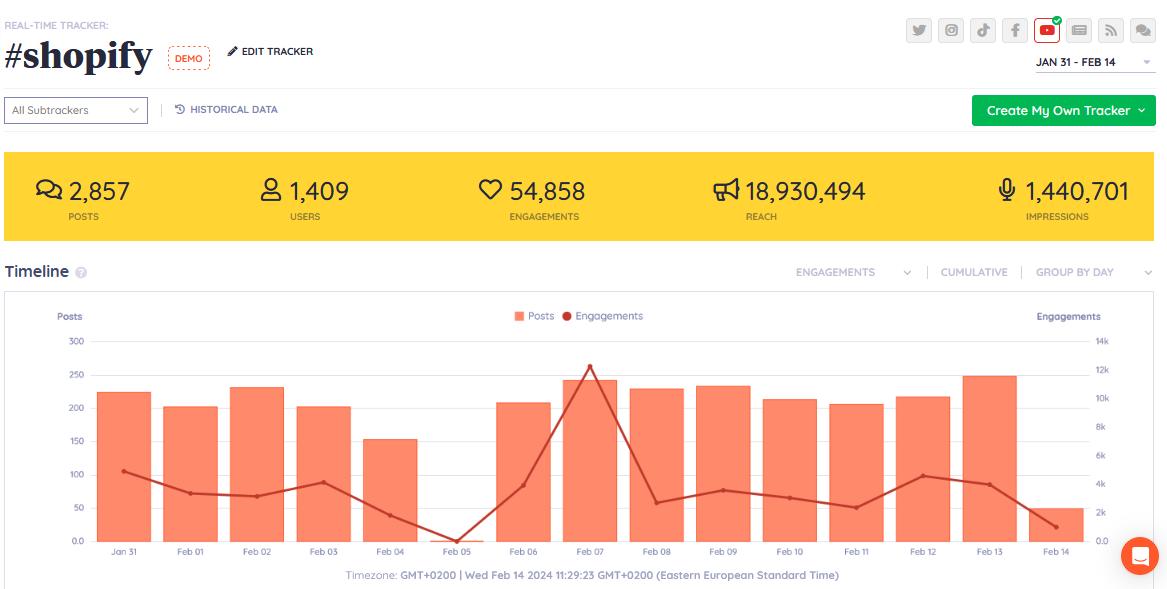This screenshot has width=1167, height=589.
Task: Click the Feb 10 axis label
Action: point(790,552)
